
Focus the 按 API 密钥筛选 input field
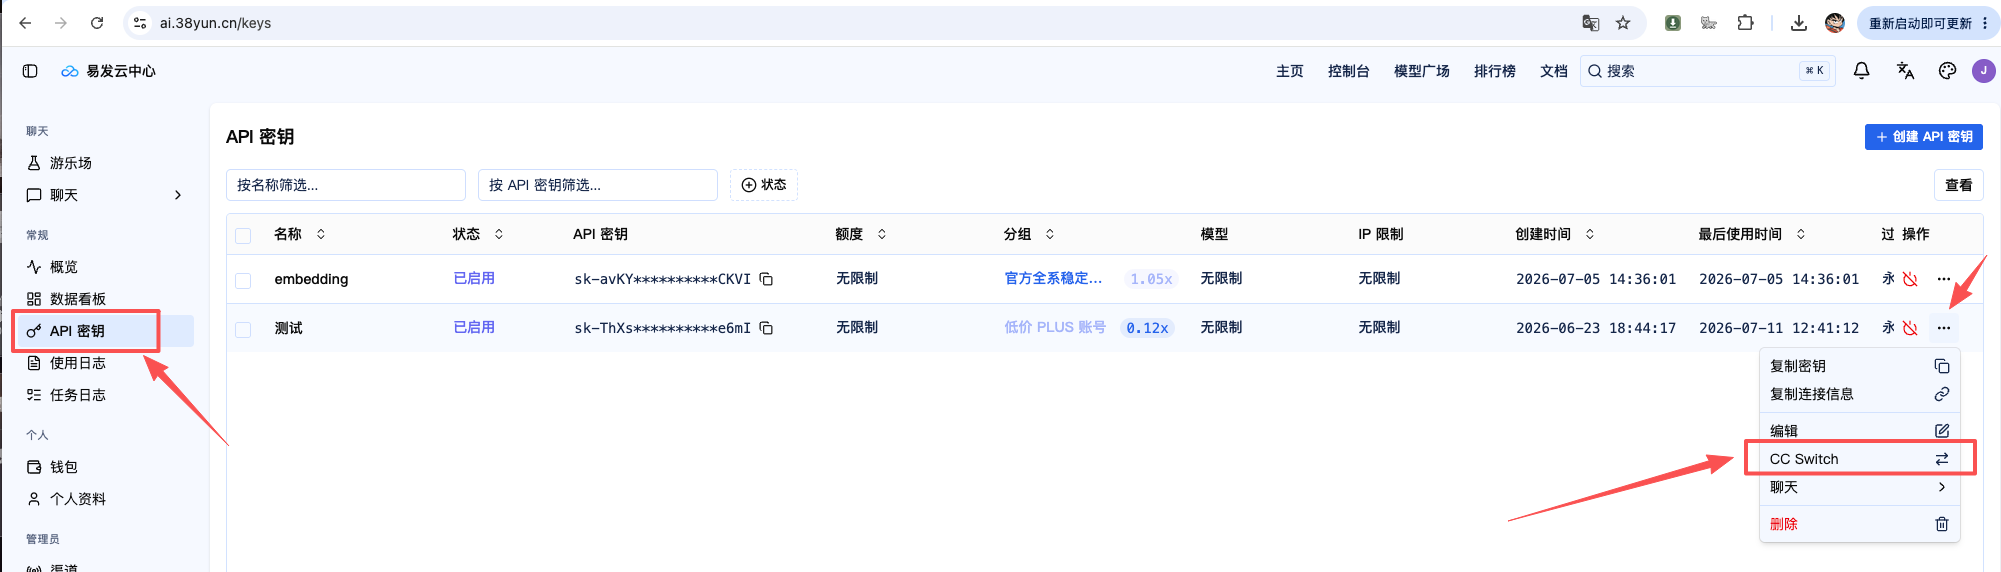pos(598,185)
